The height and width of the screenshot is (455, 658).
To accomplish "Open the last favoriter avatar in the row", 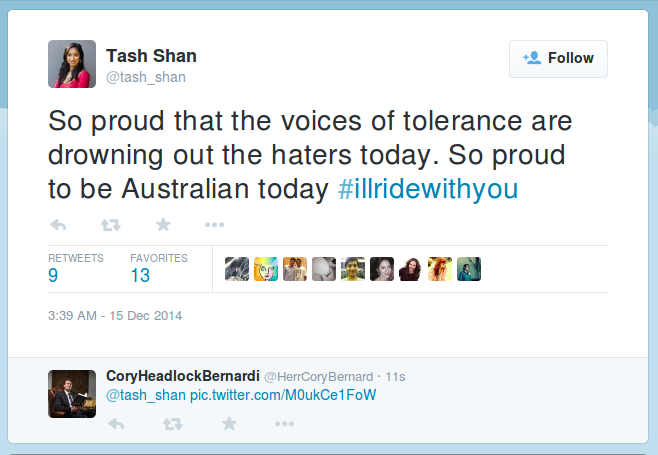I will pos(469,269).
